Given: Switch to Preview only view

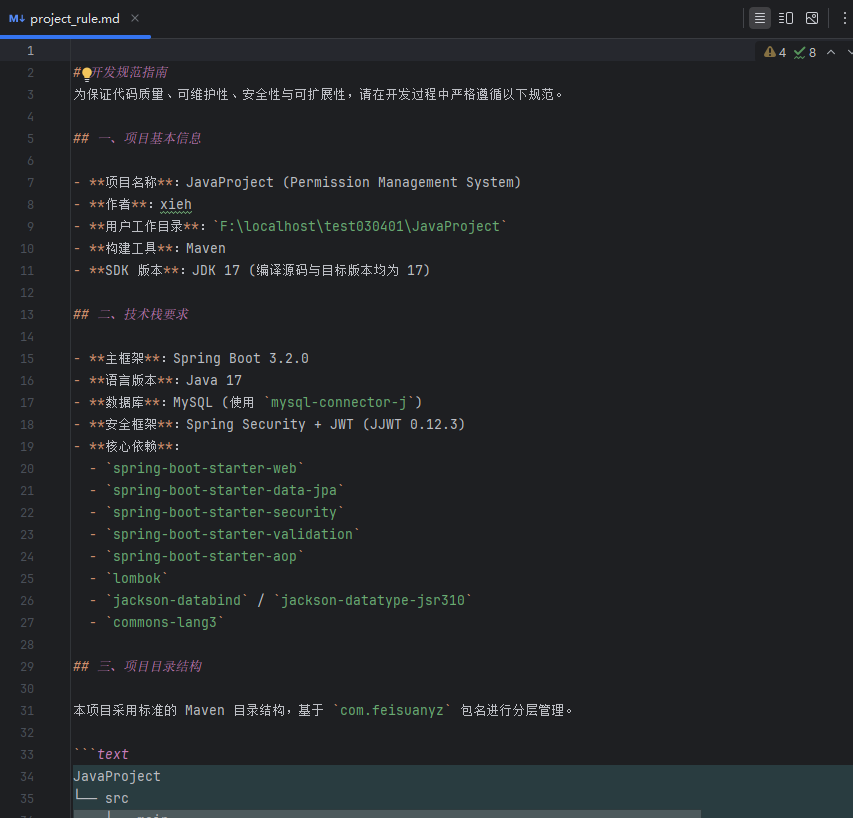Looking at the screenshot, I should (812, 18).
